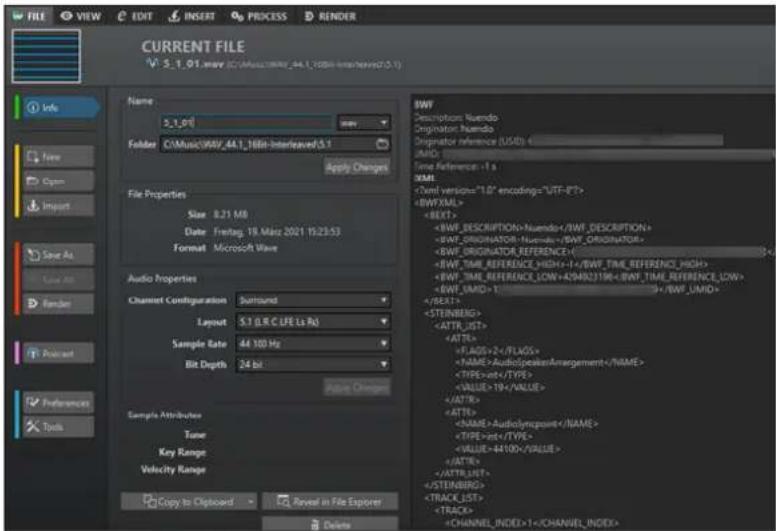
Task: Click the Save As disk icon
Action: (33, 255)
